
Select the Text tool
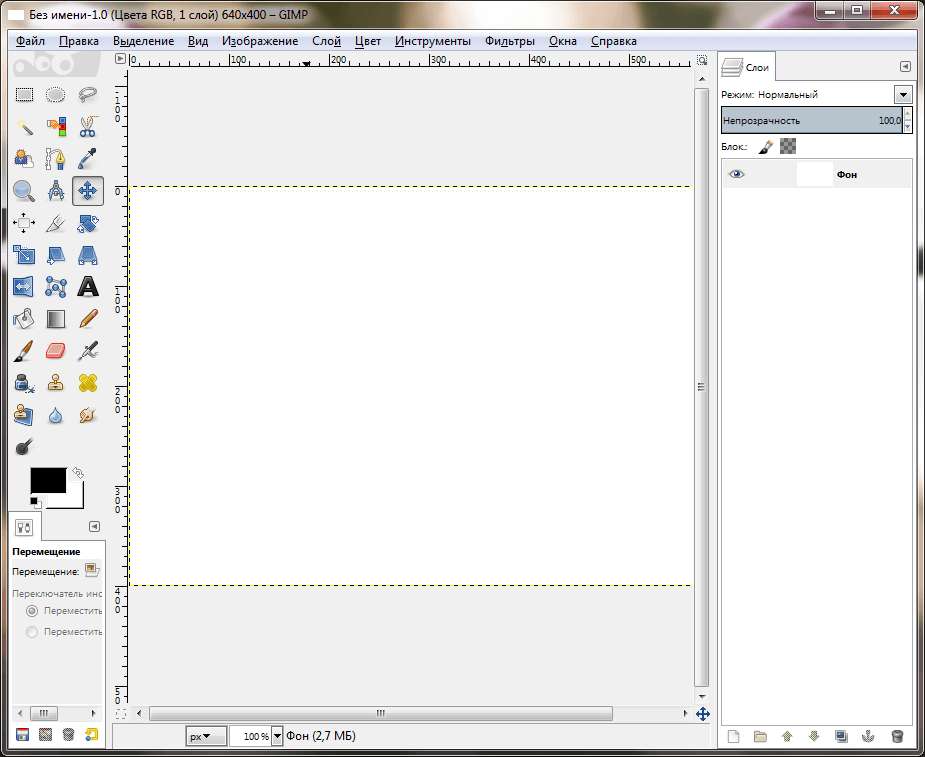(88, 287)
